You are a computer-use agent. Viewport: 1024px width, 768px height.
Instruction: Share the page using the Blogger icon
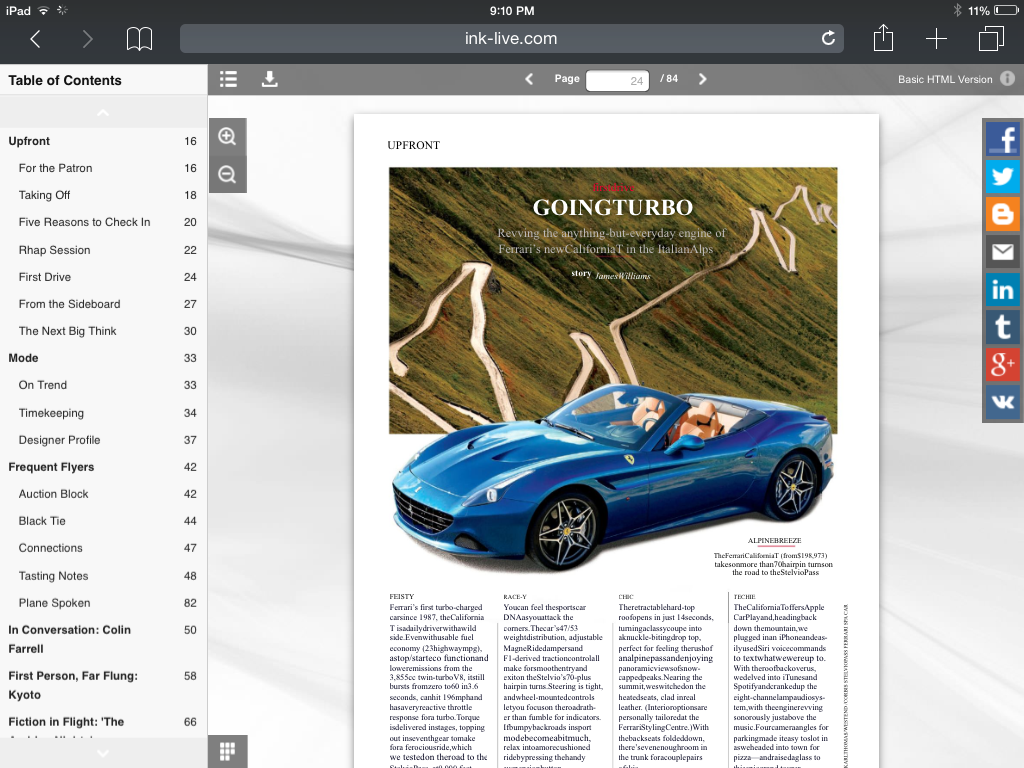pyautogui.click(x=1002, y=214)
